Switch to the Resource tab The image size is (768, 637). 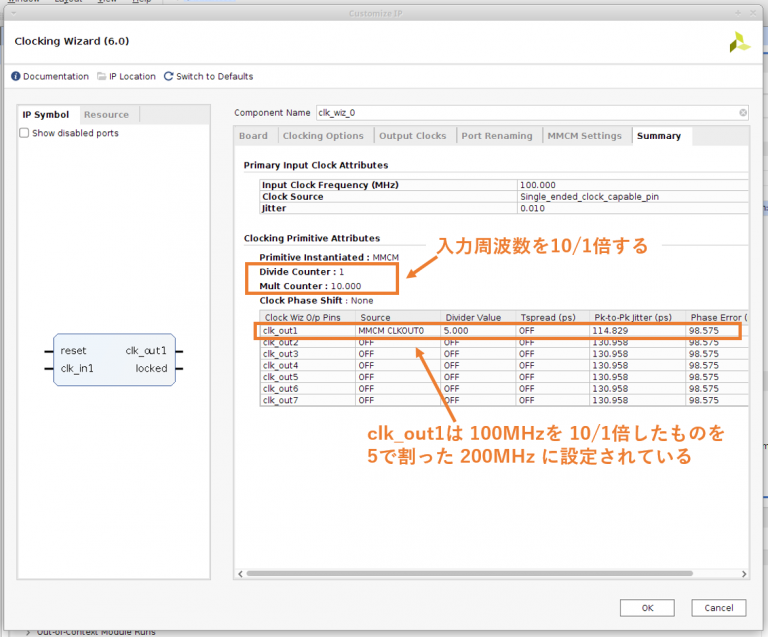point(106,115)
